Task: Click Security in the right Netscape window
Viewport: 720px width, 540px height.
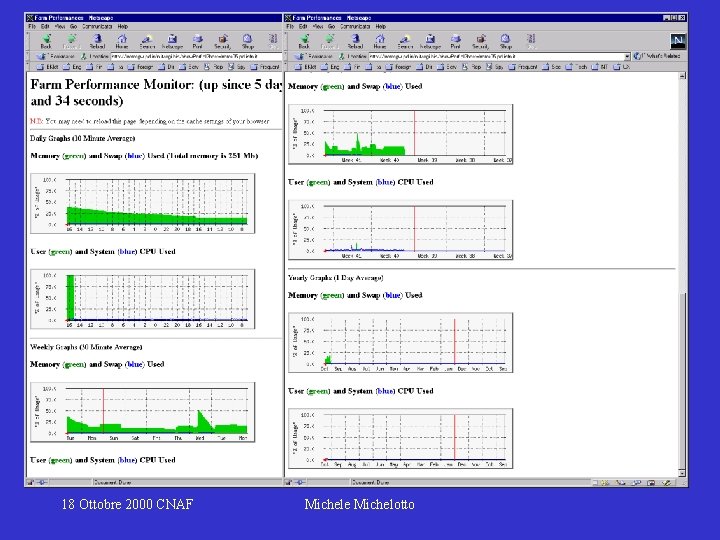Action: tap(480, 41)
